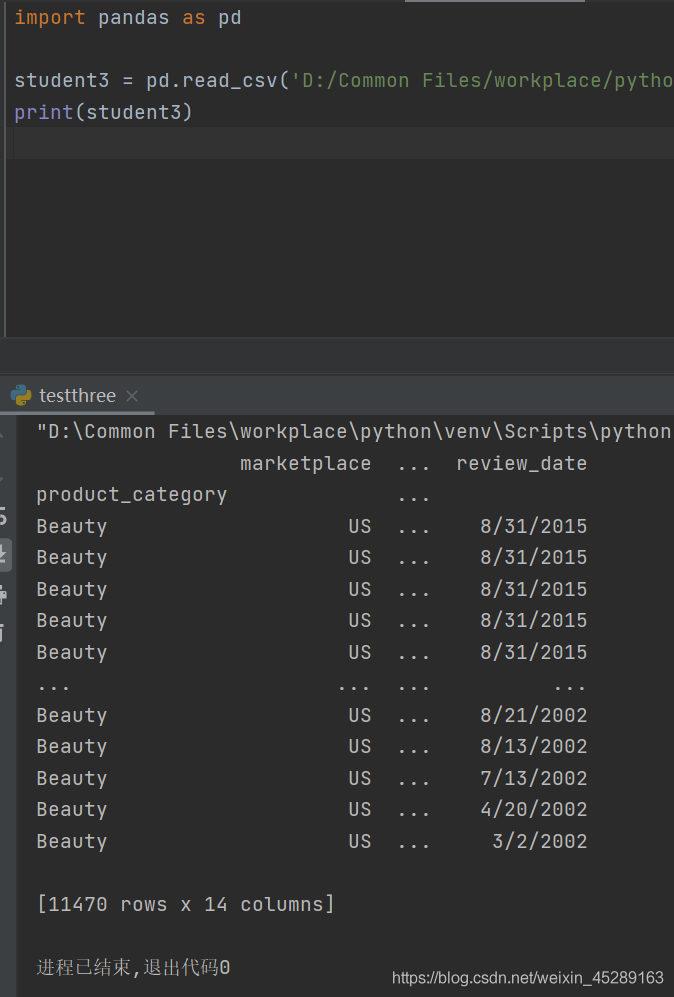The image size is (674, 997).
Task: Switch to the testthree run tab
Action: (77, 396)
